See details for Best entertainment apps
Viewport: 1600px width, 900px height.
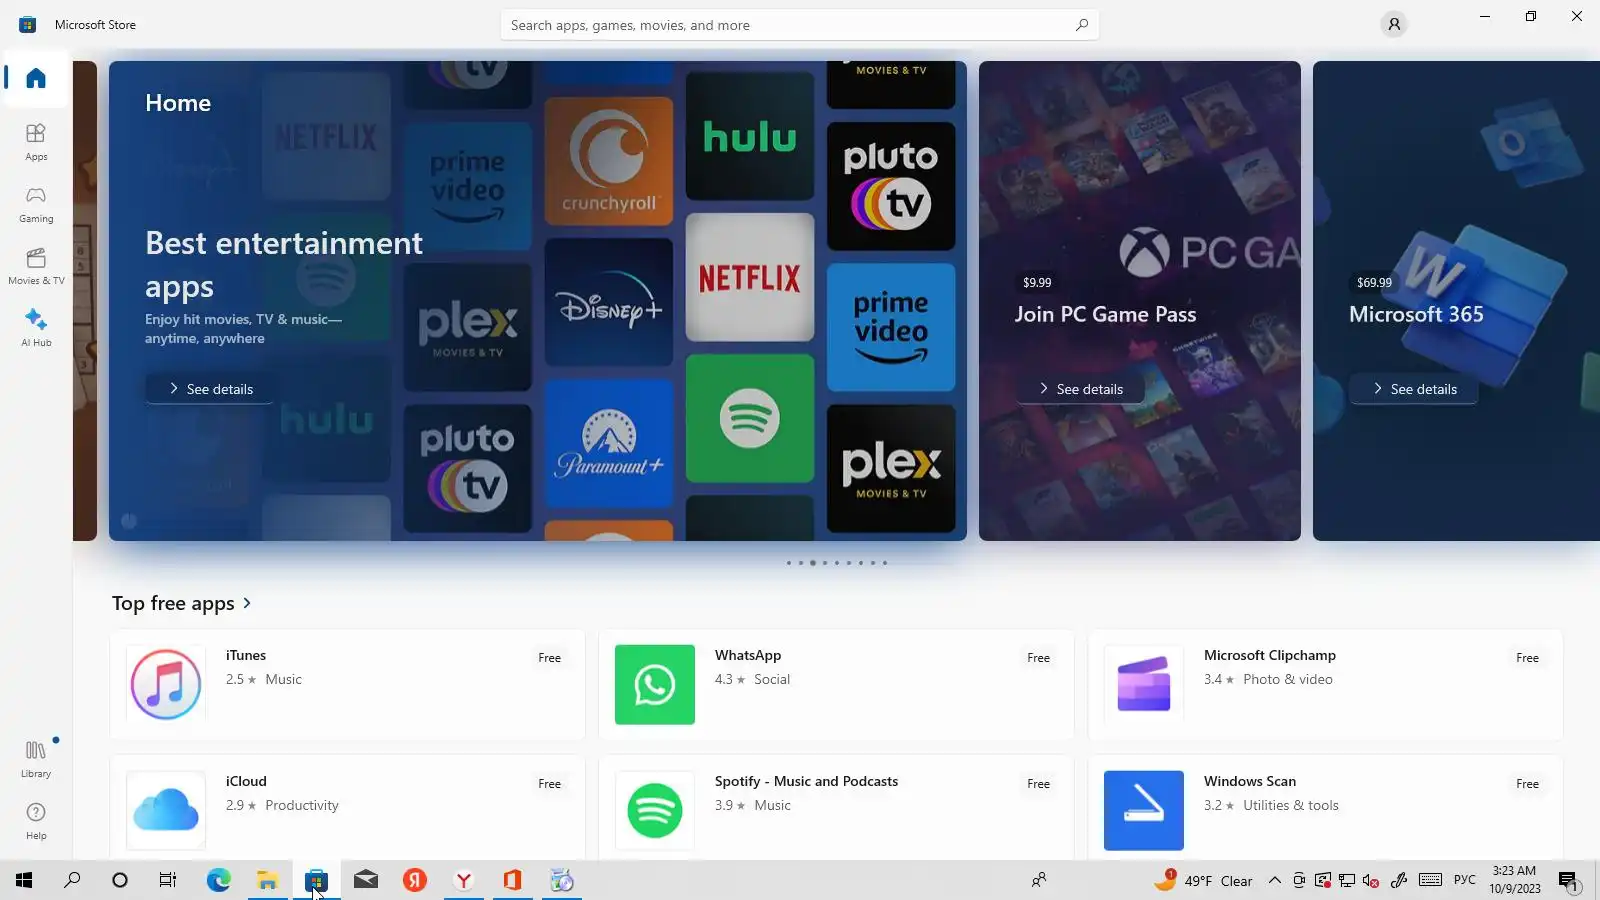tap(210, 389)
